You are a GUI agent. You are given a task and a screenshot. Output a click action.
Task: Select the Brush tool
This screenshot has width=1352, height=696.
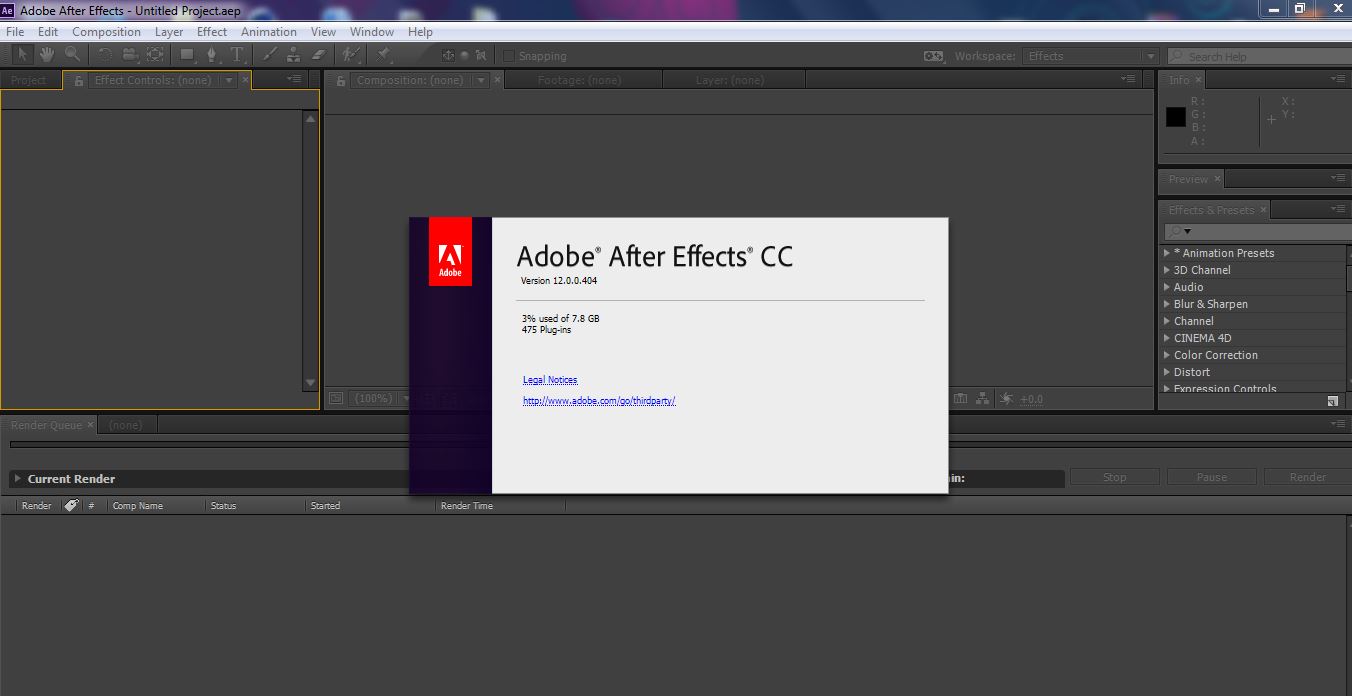pos(269,55)
